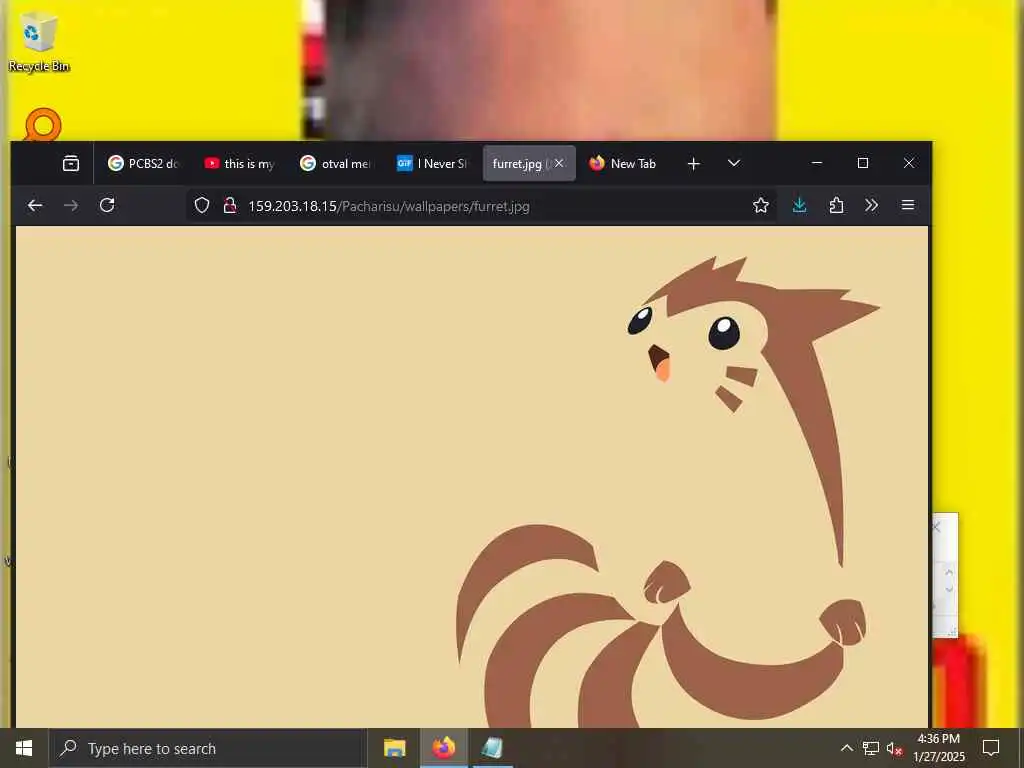Viewport: 1024px width, 768px height.
Task: Minimize the Firefox window
Action: [816, 163]
